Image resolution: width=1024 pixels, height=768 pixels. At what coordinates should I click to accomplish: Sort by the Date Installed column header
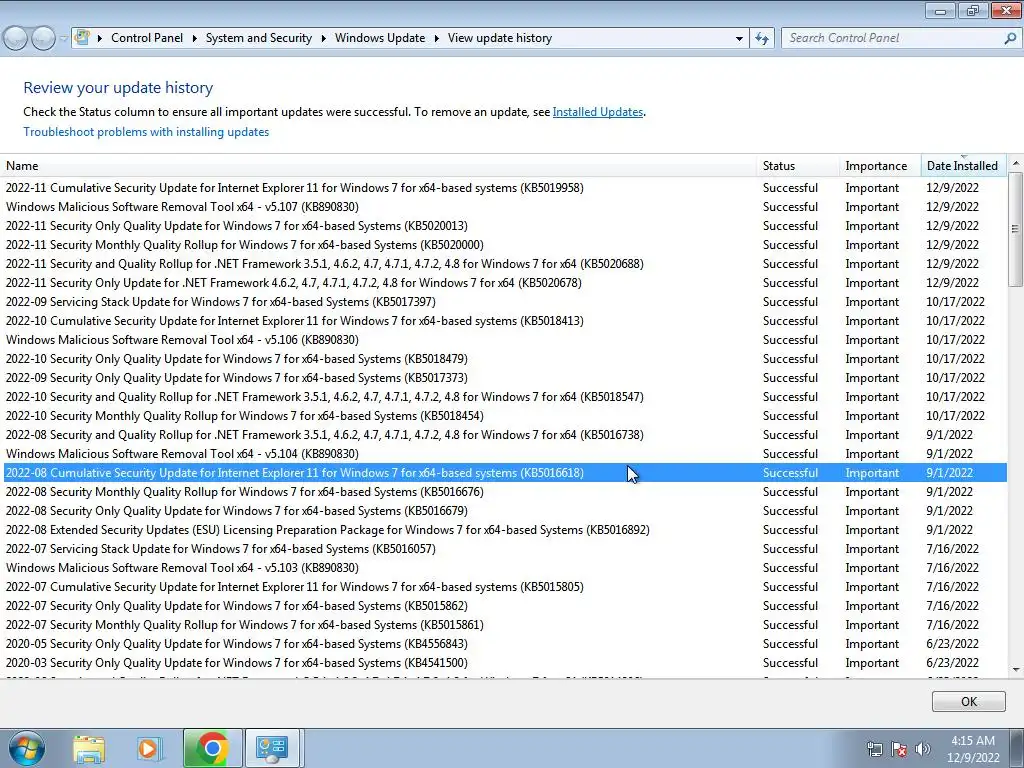click(963, 166)
